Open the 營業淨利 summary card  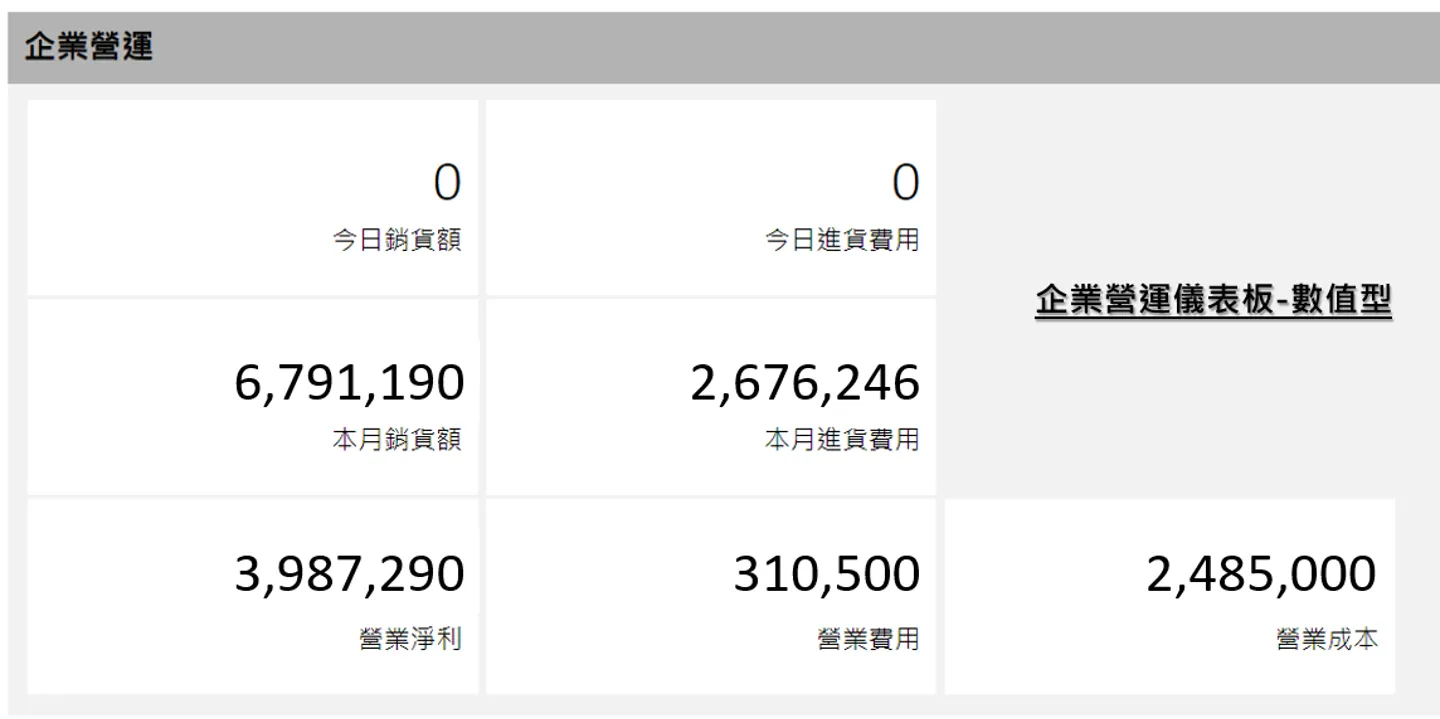tap(252, 596)
